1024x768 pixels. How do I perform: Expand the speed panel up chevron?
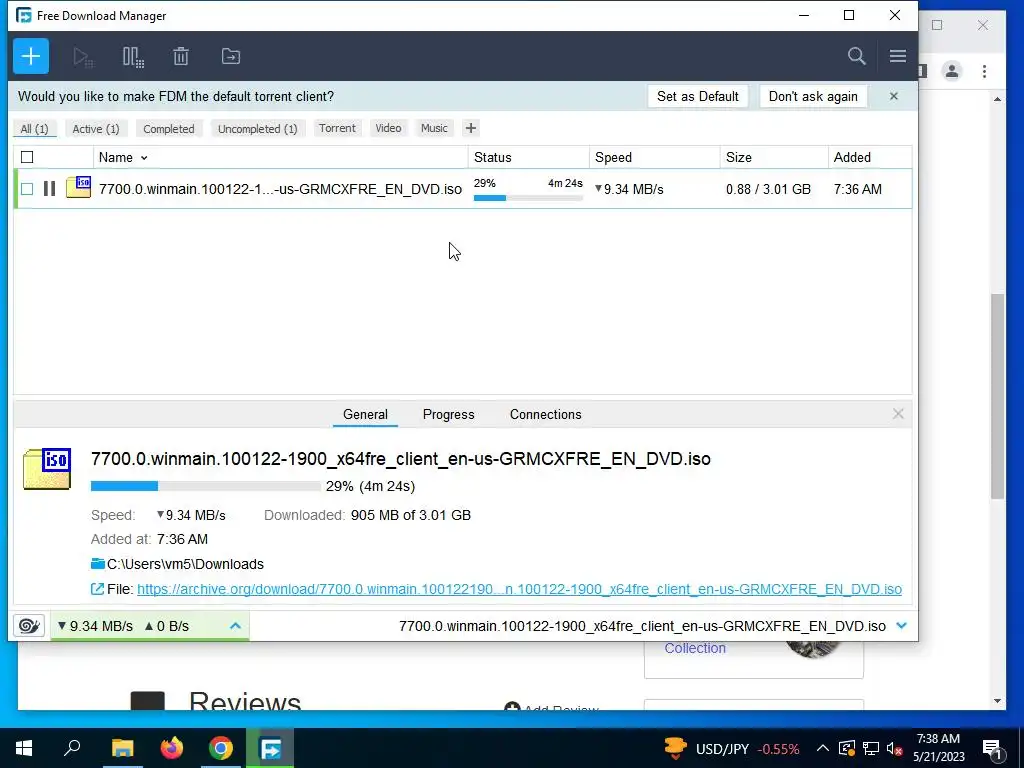235,626
